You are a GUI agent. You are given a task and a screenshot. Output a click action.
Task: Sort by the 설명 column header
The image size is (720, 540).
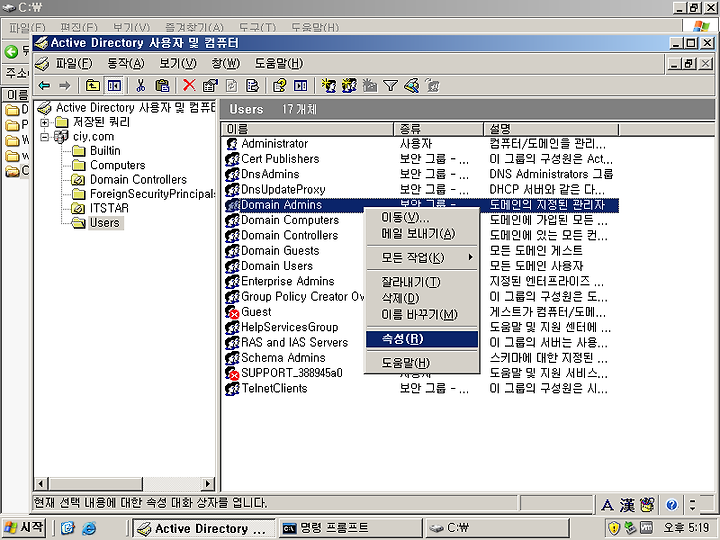point(551,129)
